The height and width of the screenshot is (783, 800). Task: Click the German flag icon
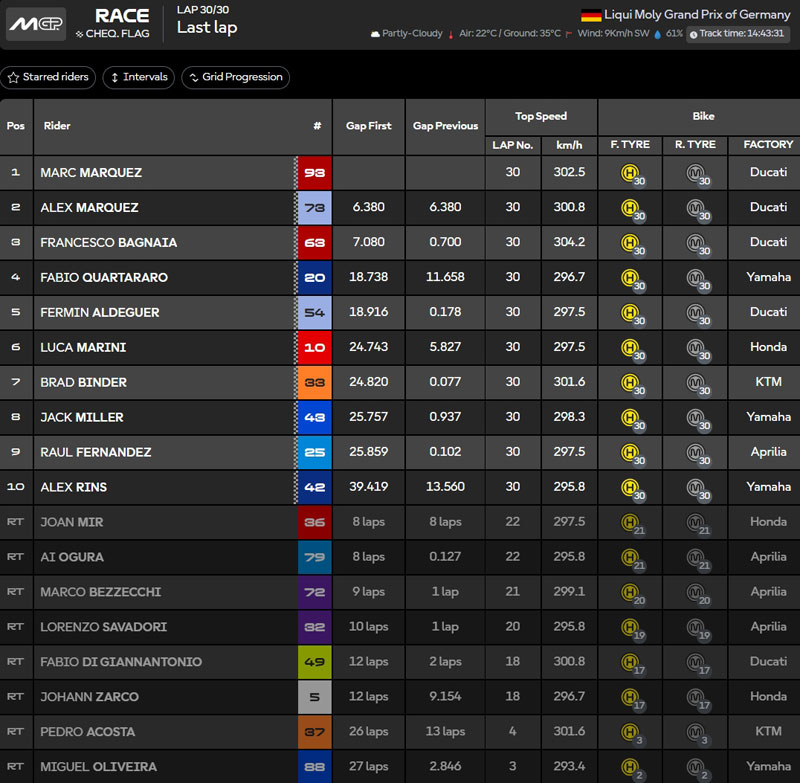[591, 15]
